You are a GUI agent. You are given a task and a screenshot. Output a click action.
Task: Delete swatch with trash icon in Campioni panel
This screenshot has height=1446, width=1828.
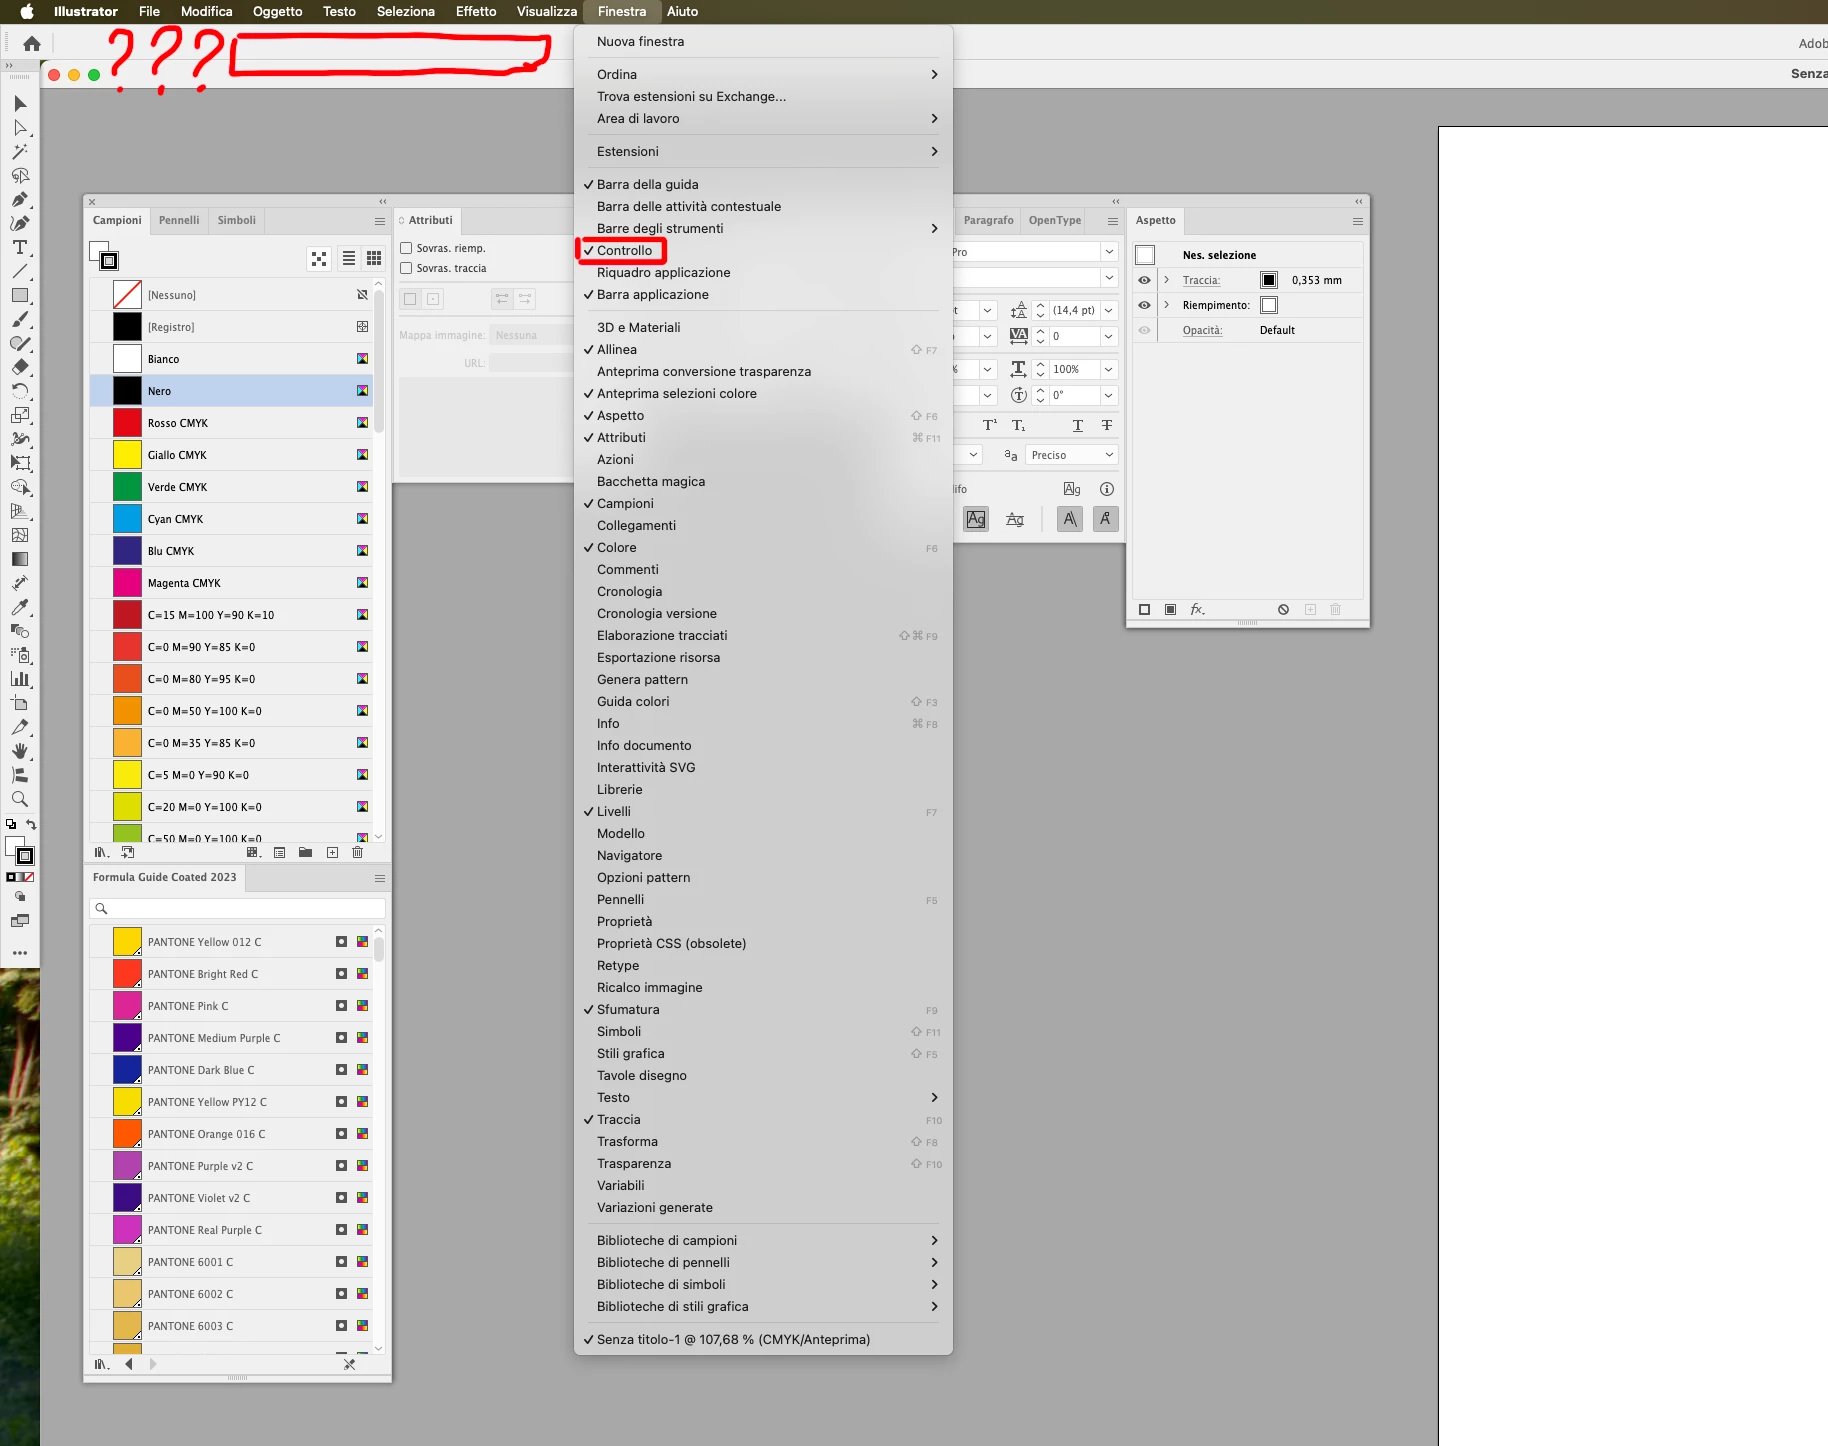click(x=357, y=853)
